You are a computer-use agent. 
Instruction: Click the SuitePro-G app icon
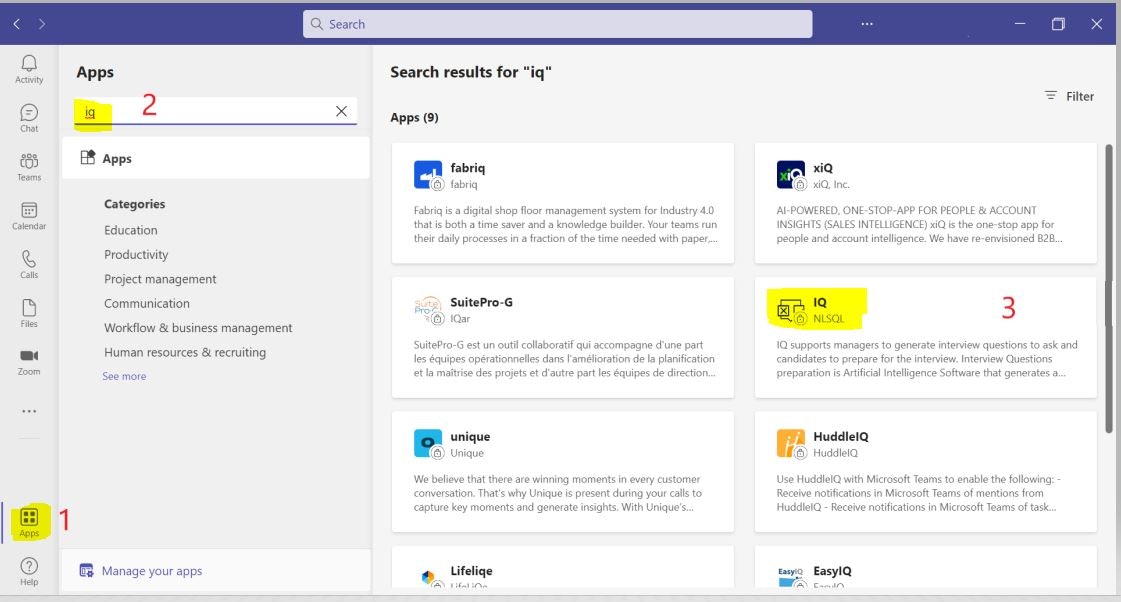pyautogui.click(x=428, y=309)
